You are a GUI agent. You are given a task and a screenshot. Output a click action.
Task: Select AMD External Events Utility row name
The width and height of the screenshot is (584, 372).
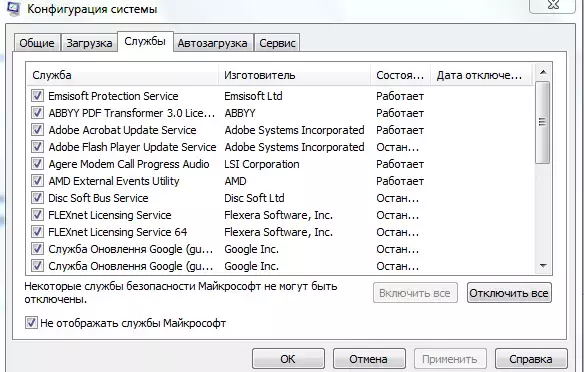pos(114,181)
